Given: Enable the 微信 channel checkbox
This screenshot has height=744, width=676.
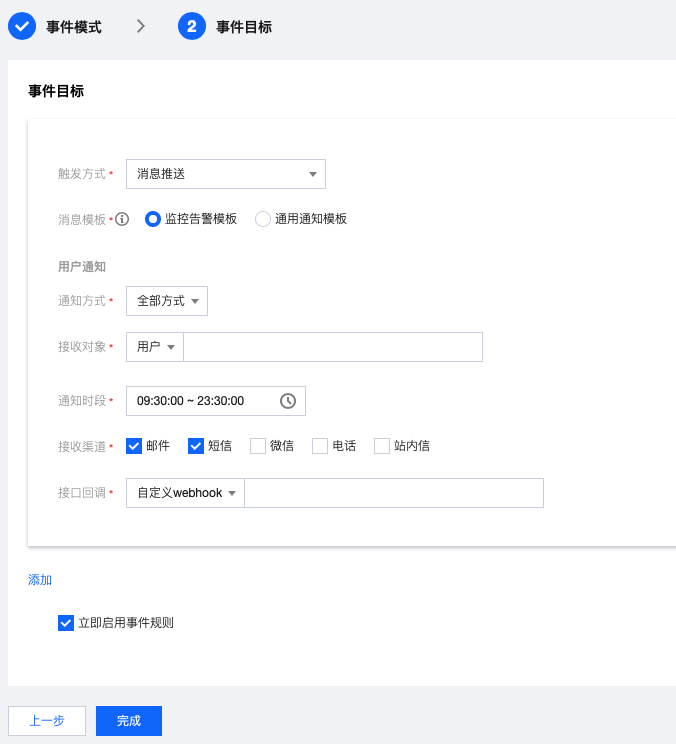Looking at the screenshot, I should (x=258, y=446).
